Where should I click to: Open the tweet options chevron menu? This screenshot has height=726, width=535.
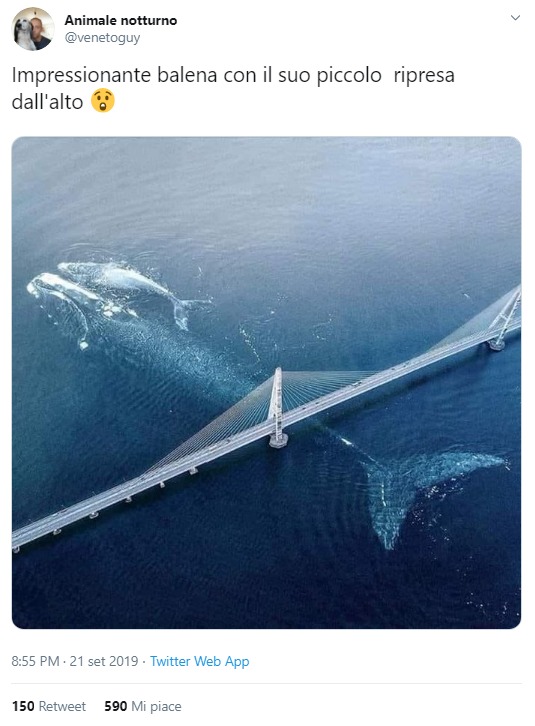point(515,18)
